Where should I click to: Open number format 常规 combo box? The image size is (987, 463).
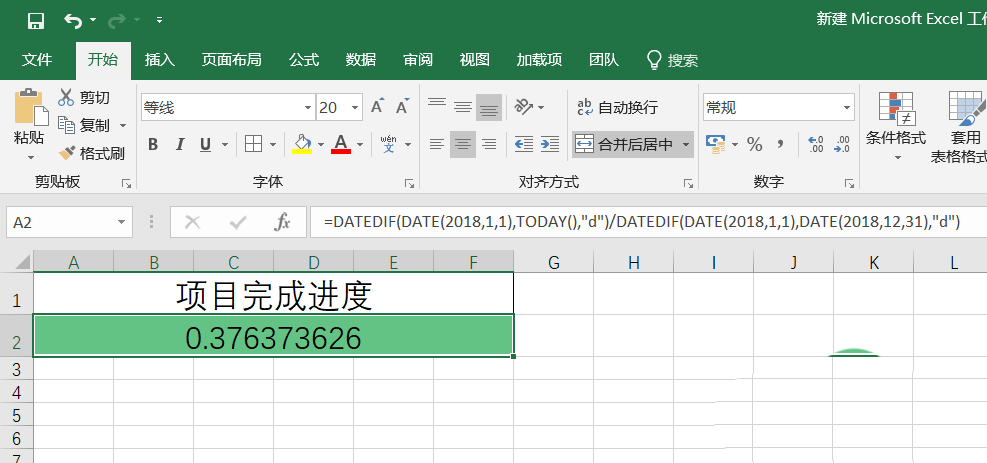click(x=778, y=108)
